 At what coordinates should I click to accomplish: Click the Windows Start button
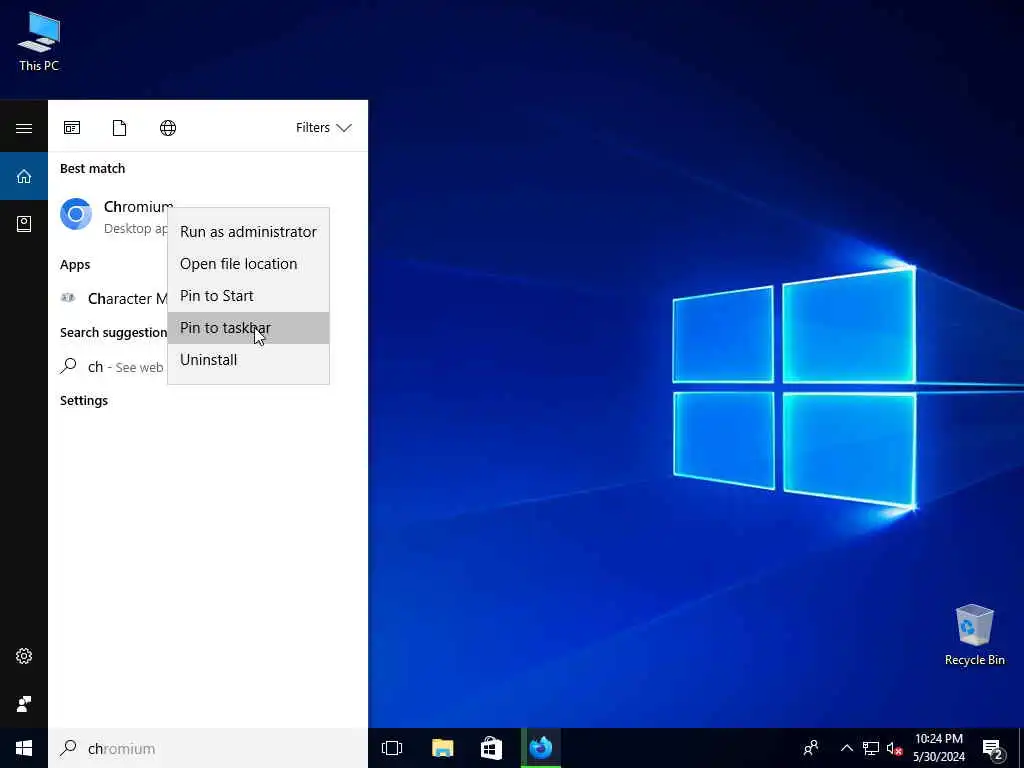click(24, 748)
